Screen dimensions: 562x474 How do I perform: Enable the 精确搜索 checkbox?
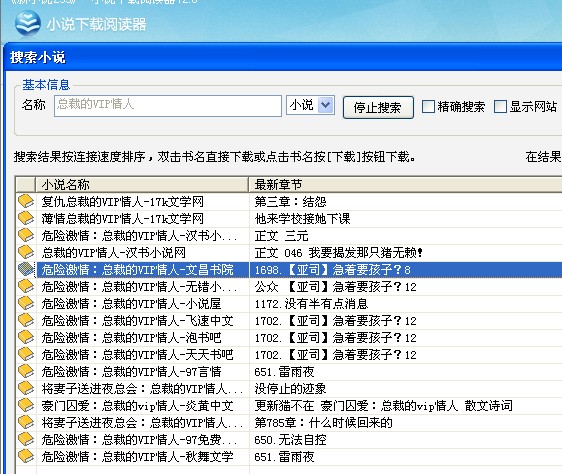point(428,106)
